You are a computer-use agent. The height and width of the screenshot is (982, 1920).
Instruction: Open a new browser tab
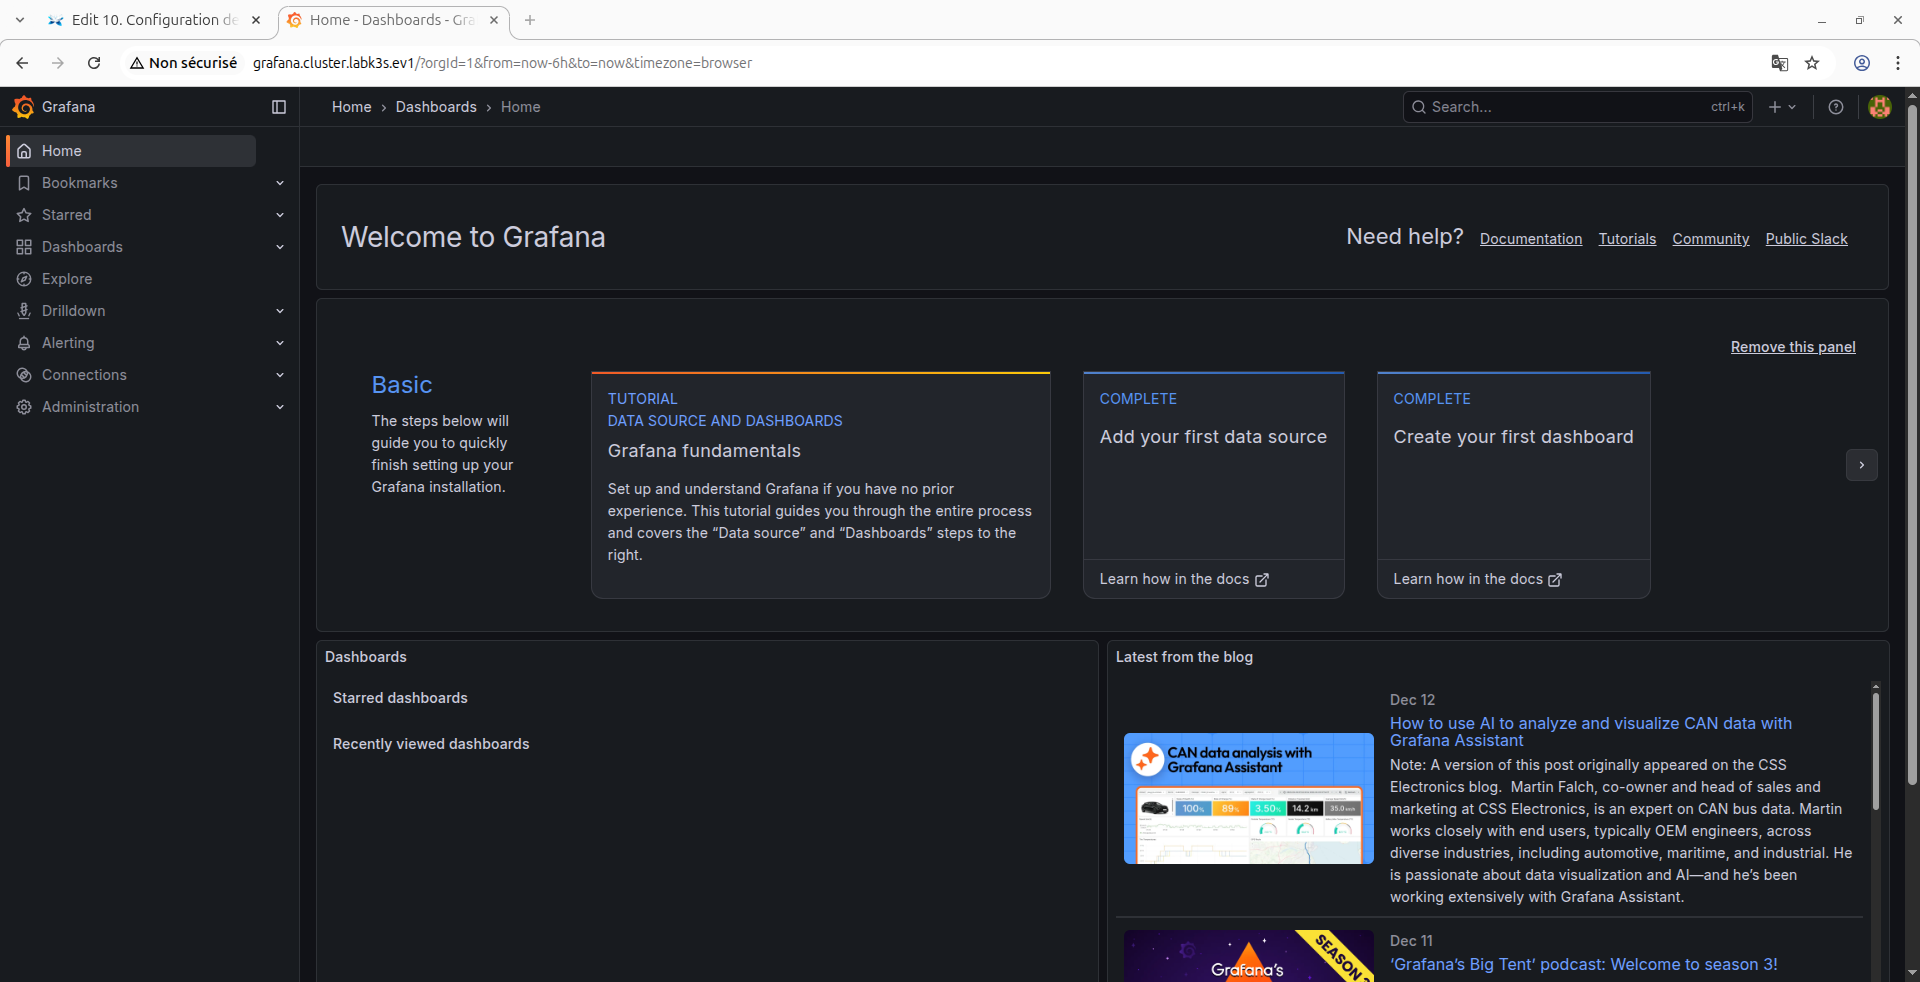(530, 20)
